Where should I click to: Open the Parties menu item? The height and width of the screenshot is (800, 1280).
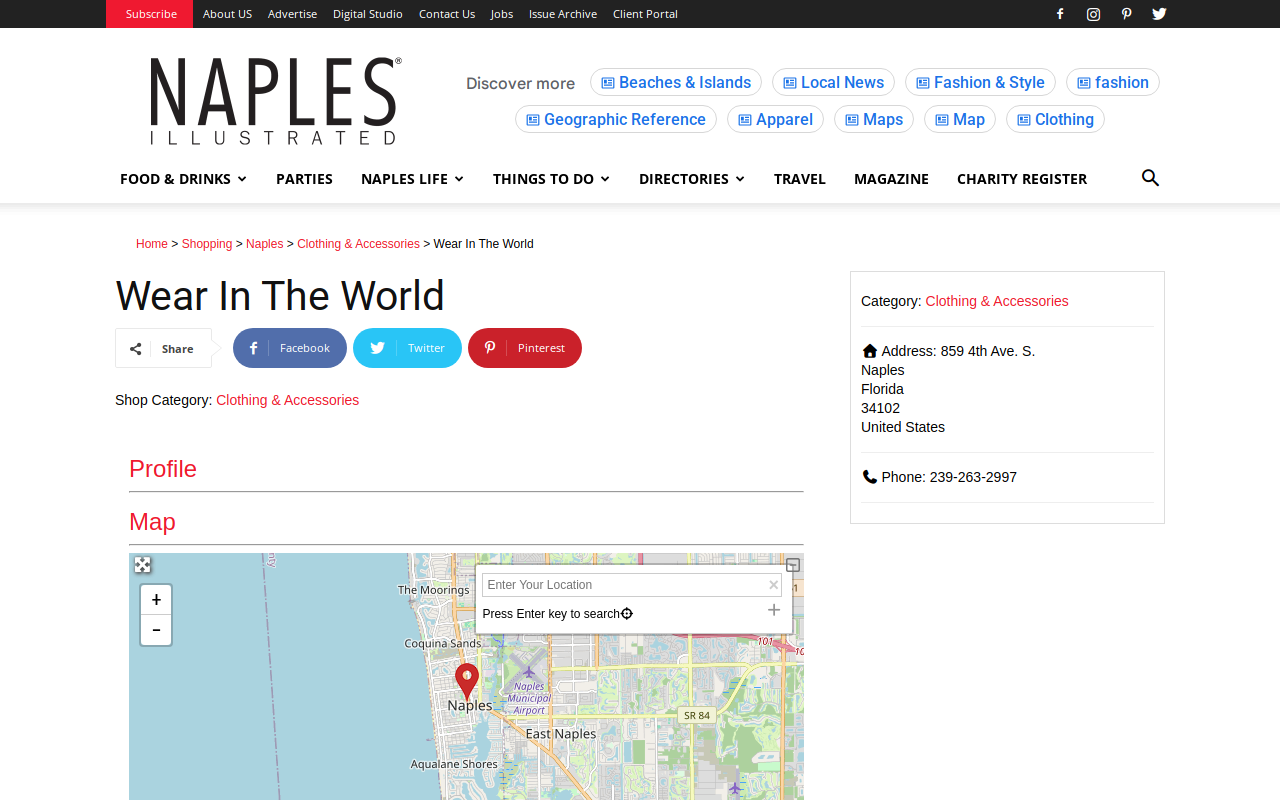pyautogui.click(x=304, y=179)
